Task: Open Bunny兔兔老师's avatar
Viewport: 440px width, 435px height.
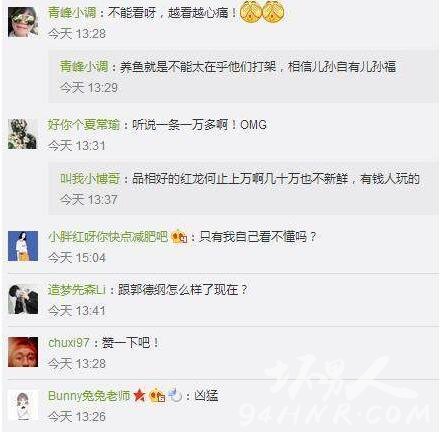Action: coord(23,405)
